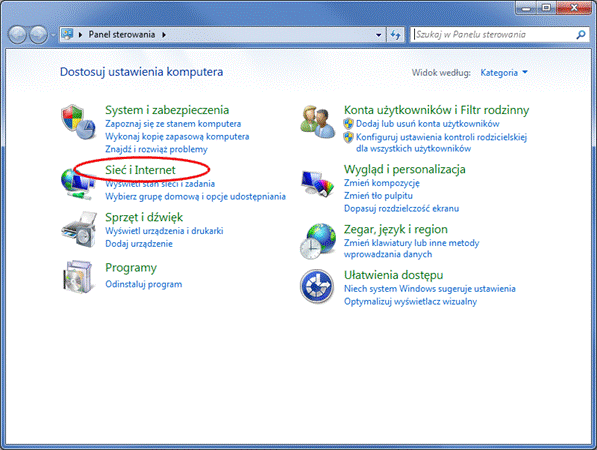Open the recent pages arrow beside Forward
Image resolution: width=597 pixels, height=450 pixels.
pos(53,35)
